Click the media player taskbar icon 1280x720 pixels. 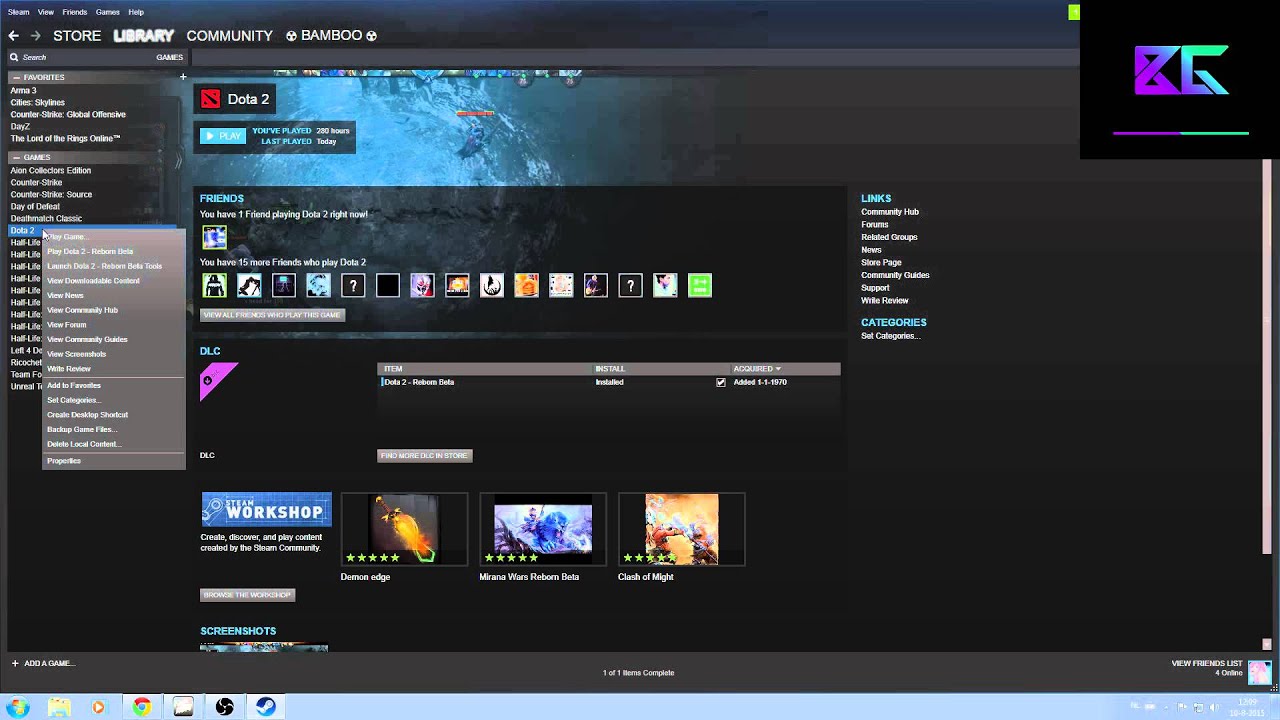(x=98, y=707)
